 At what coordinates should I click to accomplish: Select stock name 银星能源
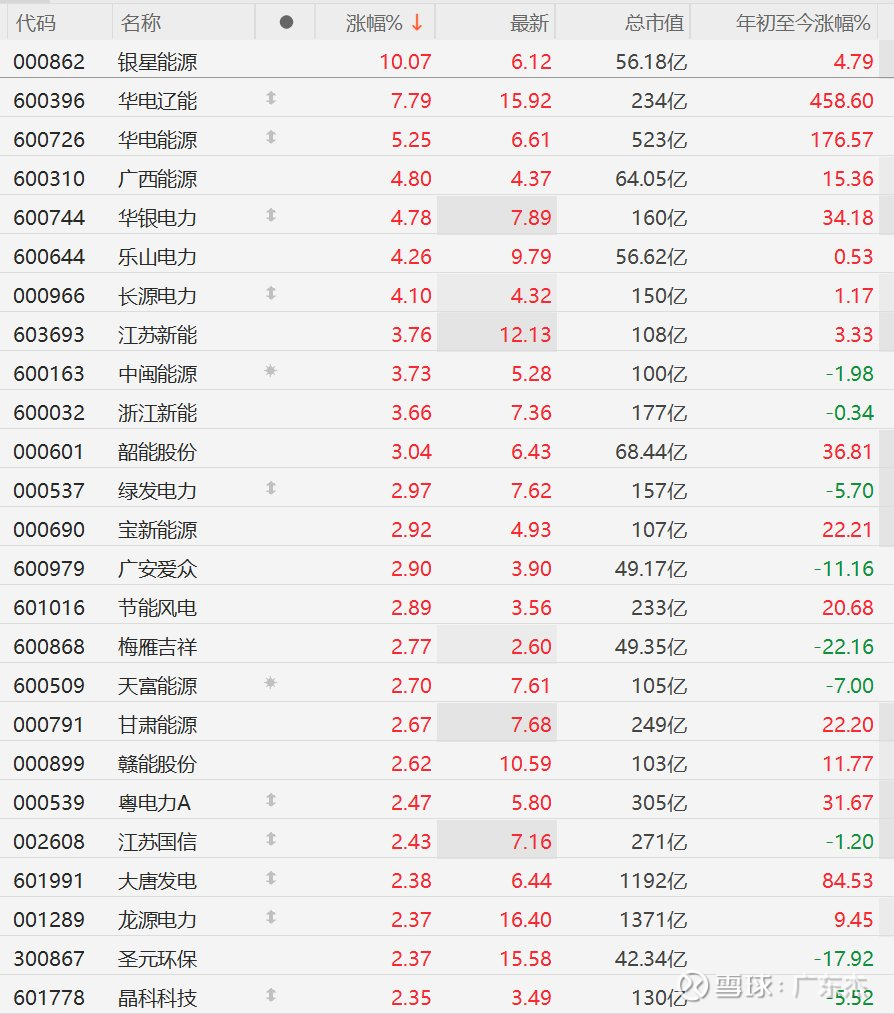(157, 62)
